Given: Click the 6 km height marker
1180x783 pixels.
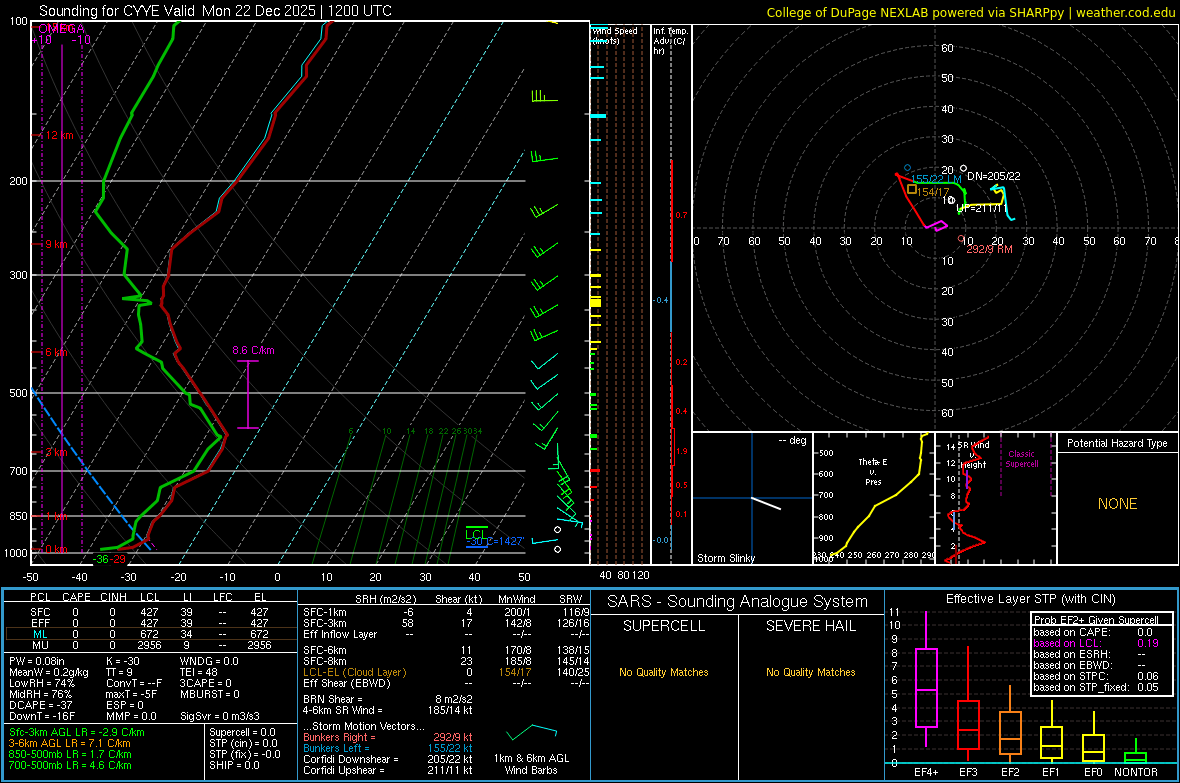Looking at the screenshot, I should click(x=55, y=352).
